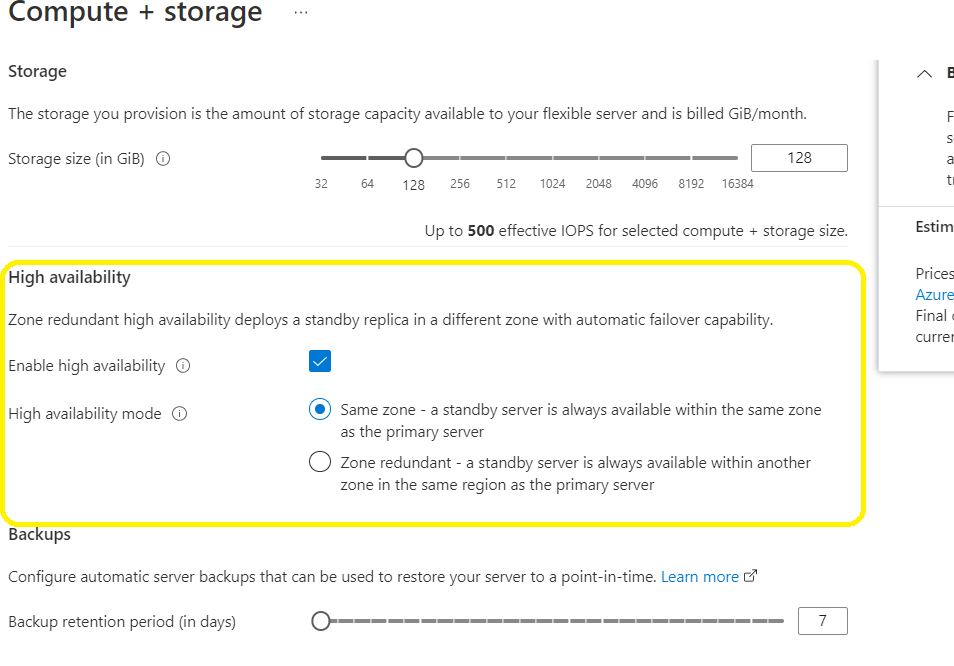Click the ellipsis beside Compute + storage title
This screenshot has height=666, width=954.
point(299,13)
